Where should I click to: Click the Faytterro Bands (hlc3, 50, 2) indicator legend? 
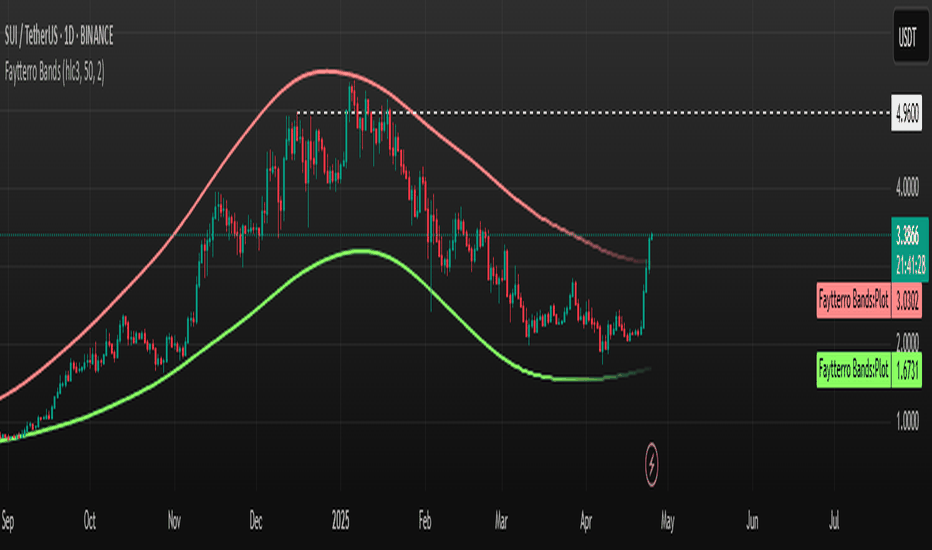(55, 73)
